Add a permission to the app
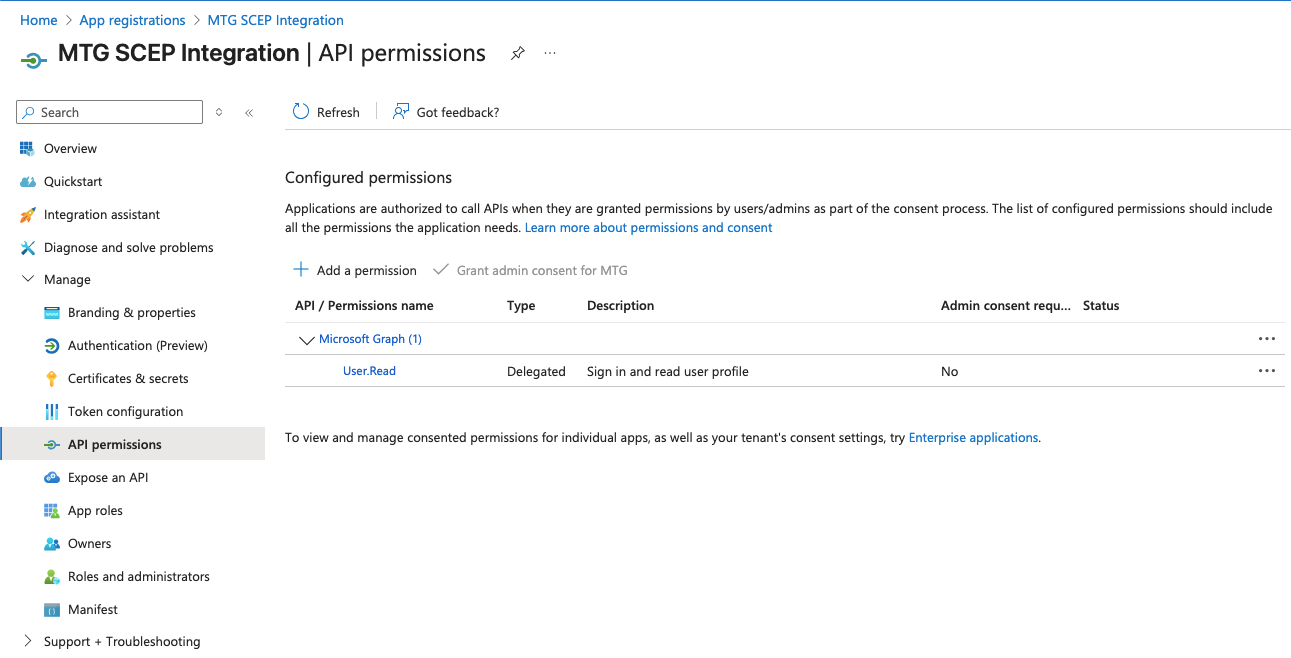1291x658 pixels. pyautogui.click(x=354, y=270)
